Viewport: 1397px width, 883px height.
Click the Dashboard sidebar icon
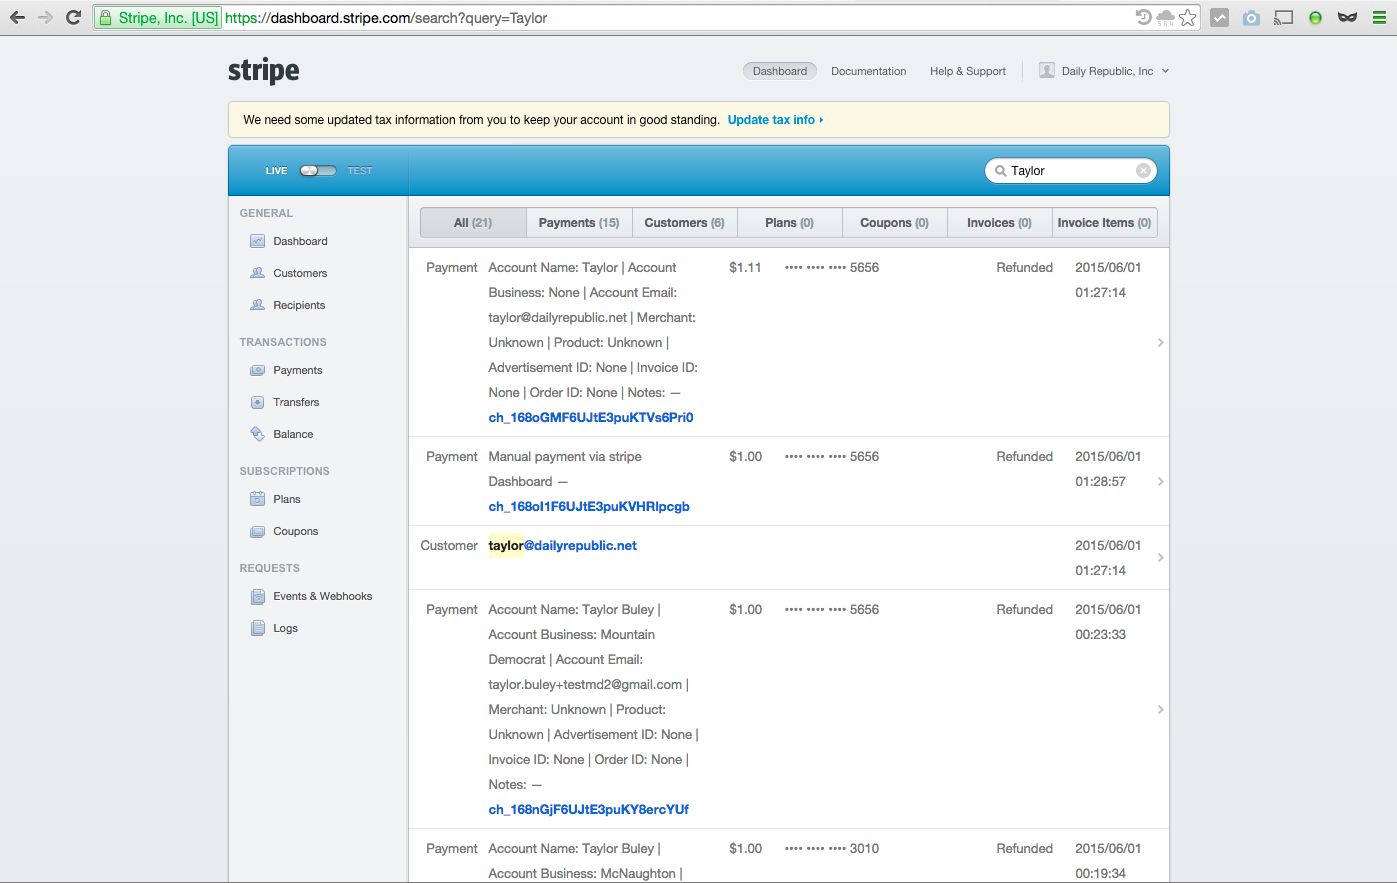[x=257, y=241]
